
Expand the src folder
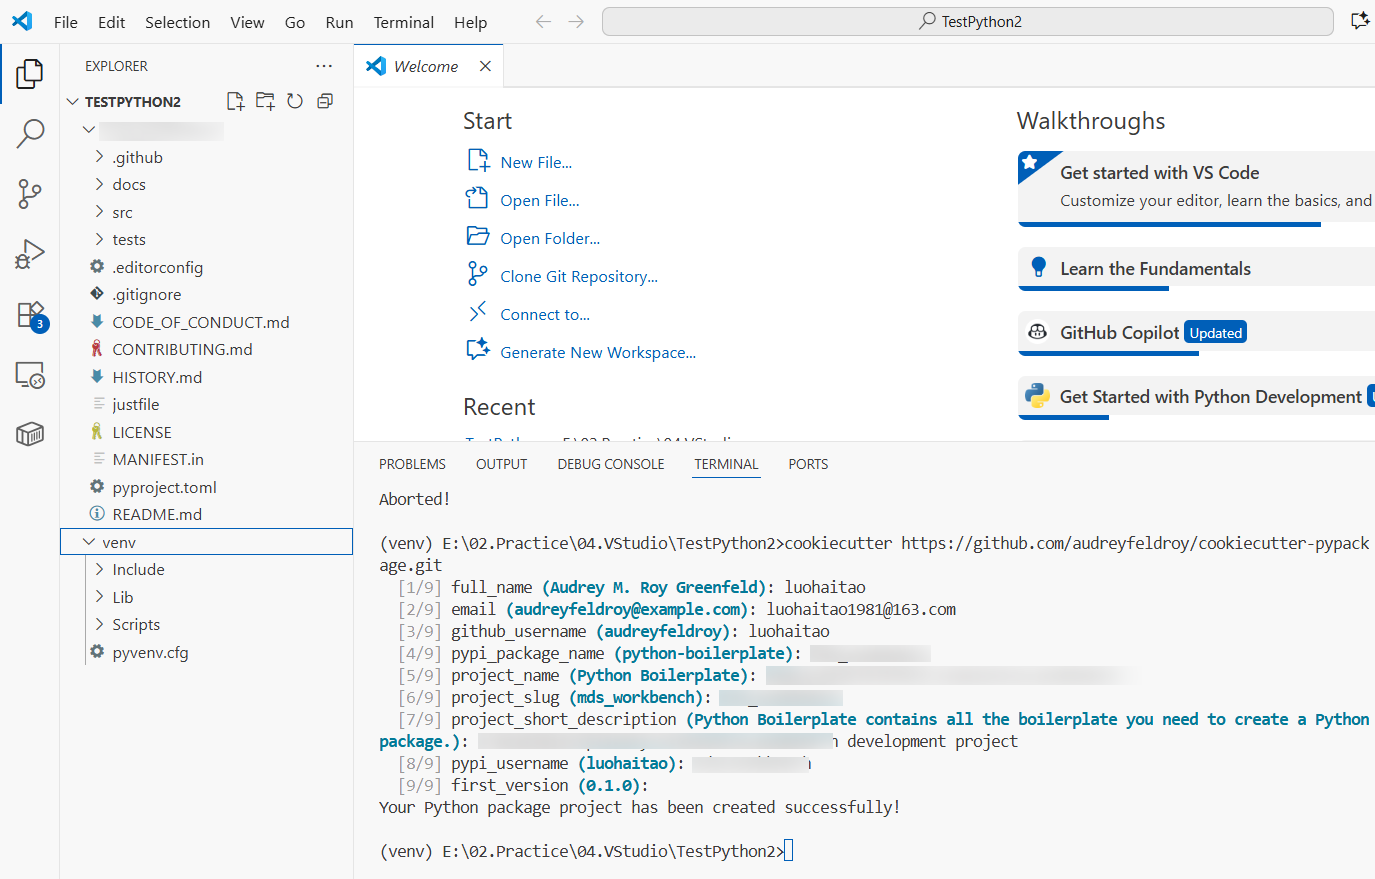99,212
